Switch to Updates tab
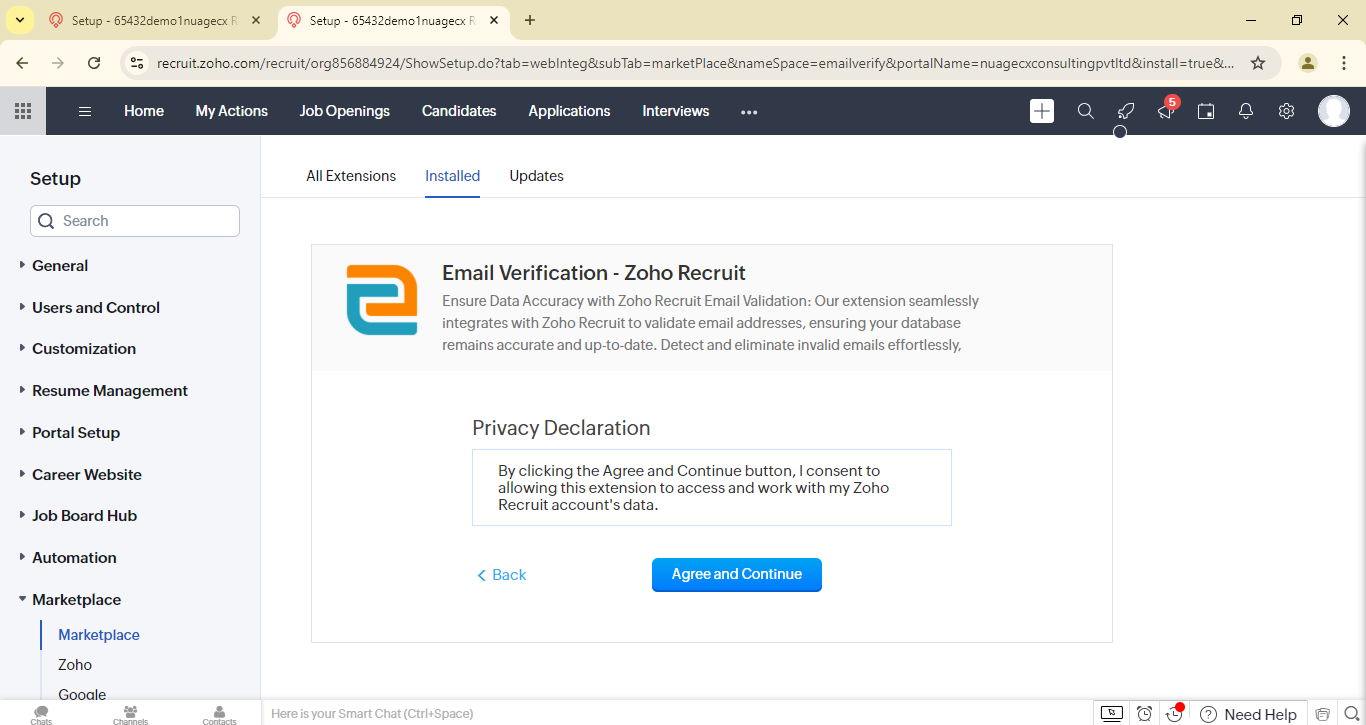This screenshot has width=1366, height=725. [537, 176]
